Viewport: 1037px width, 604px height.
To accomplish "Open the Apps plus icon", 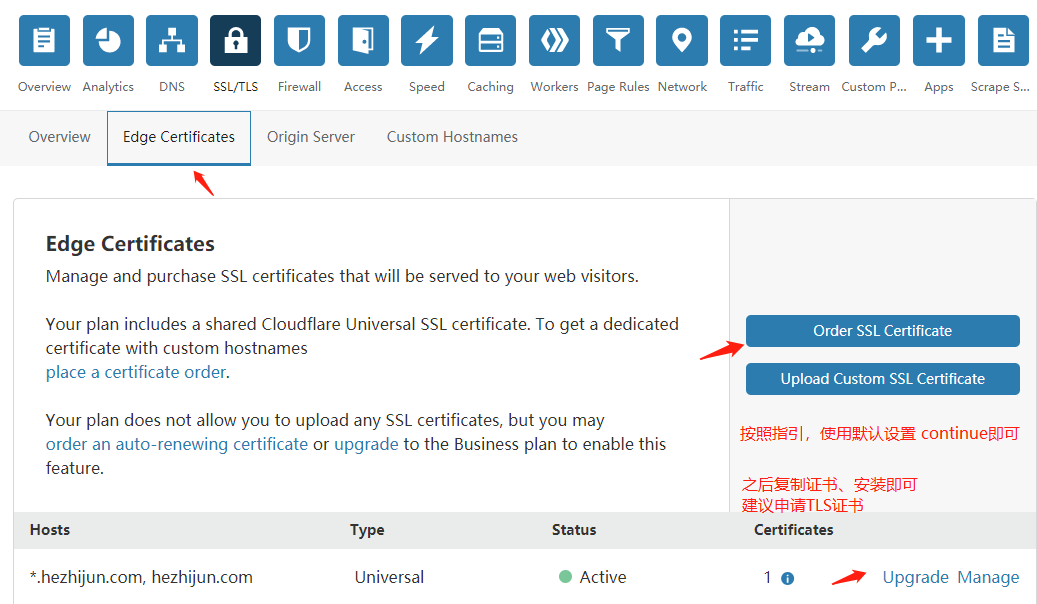I will (x=938, y=41).
